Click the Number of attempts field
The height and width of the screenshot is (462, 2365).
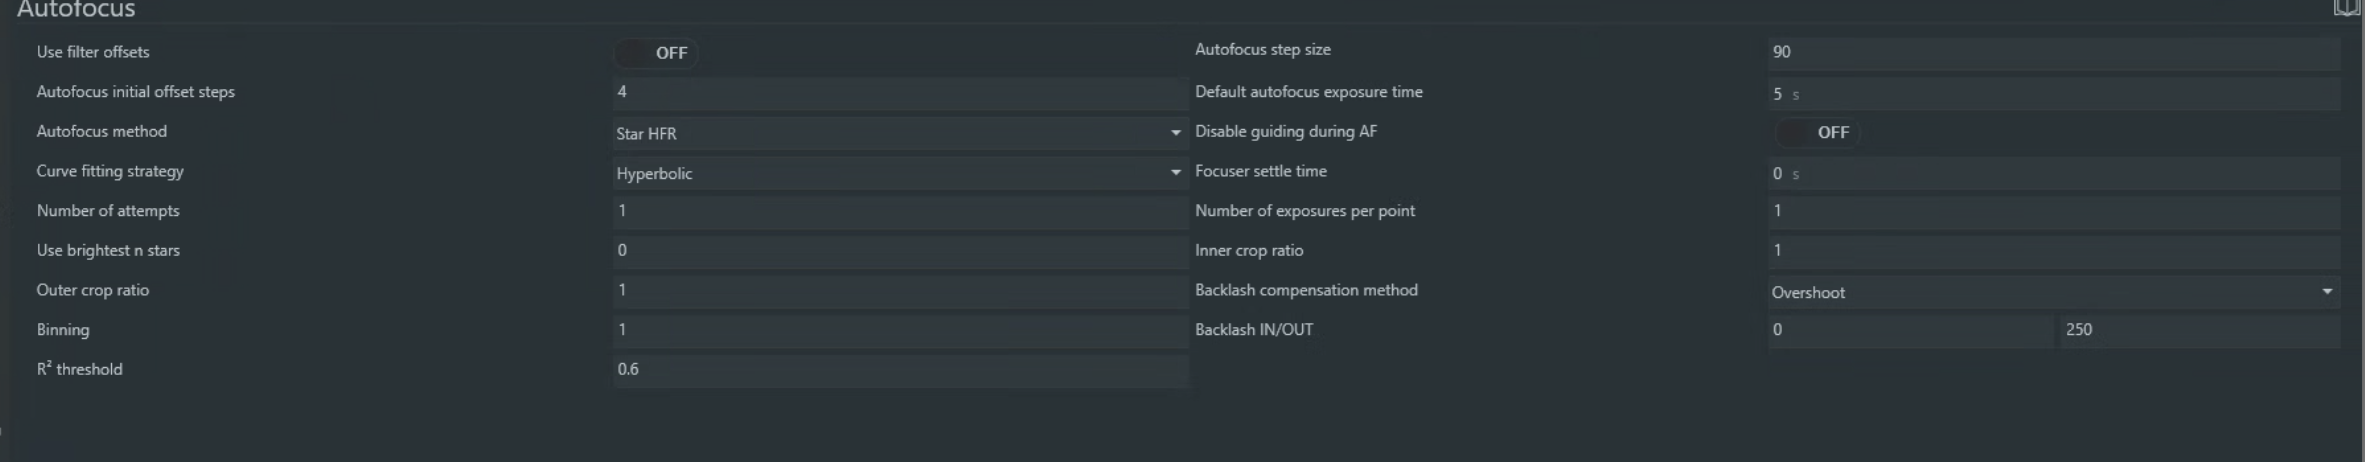[897, 211]
